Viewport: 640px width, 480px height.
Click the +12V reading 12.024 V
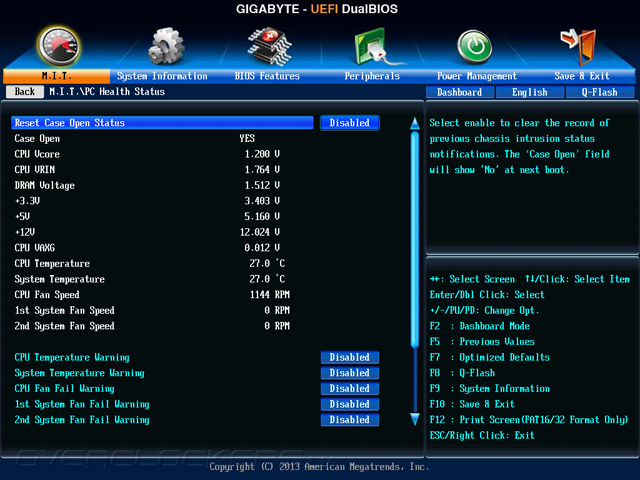[x=260, y=232]
